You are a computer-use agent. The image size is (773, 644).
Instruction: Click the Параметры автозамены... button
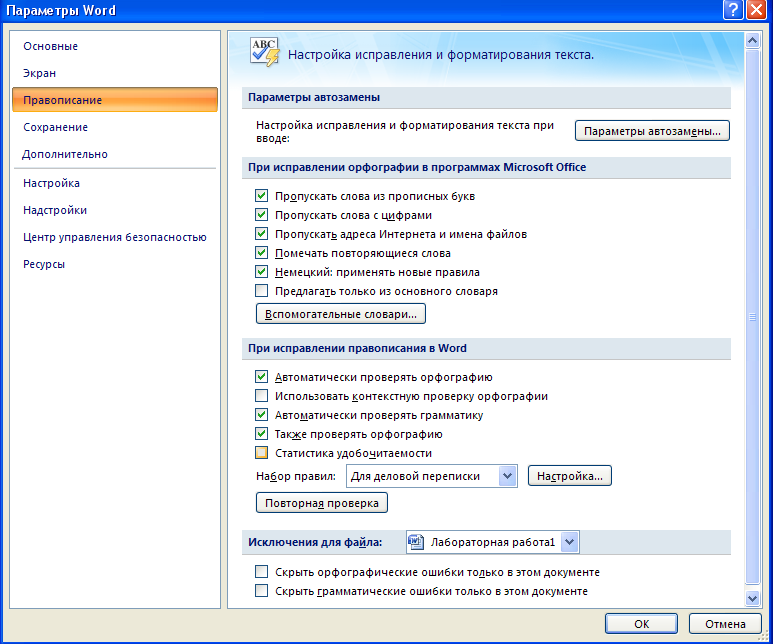tap(652, 131)
